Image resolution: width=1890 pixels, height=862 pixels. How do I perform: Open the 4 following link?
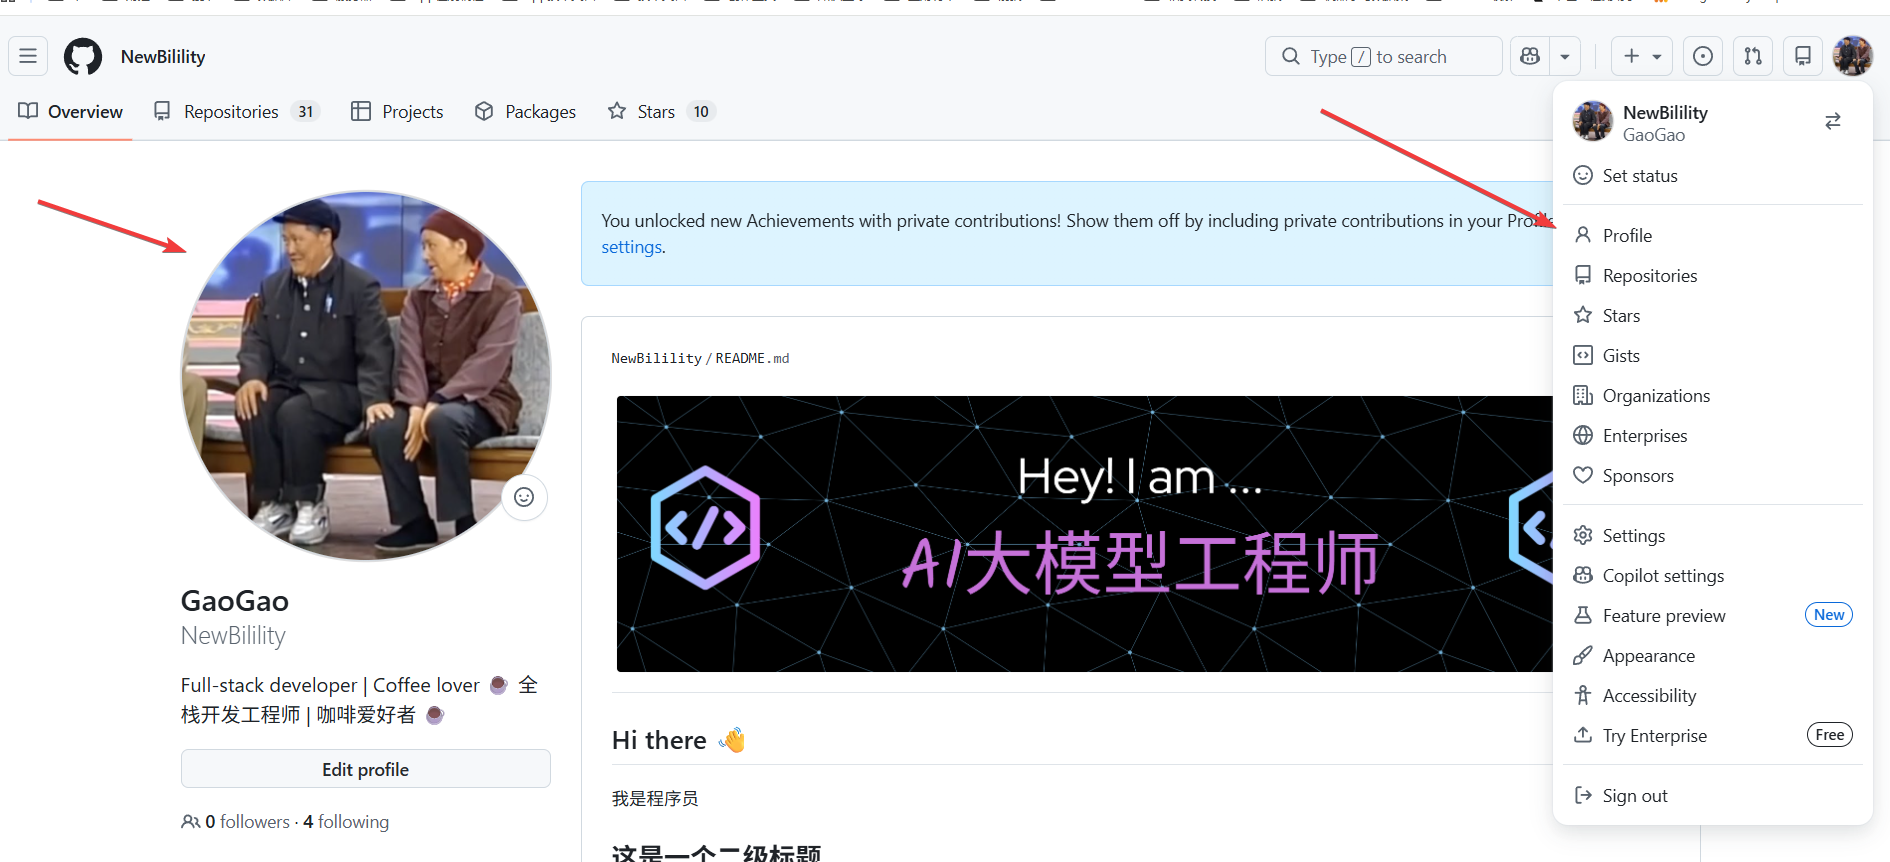346,821
